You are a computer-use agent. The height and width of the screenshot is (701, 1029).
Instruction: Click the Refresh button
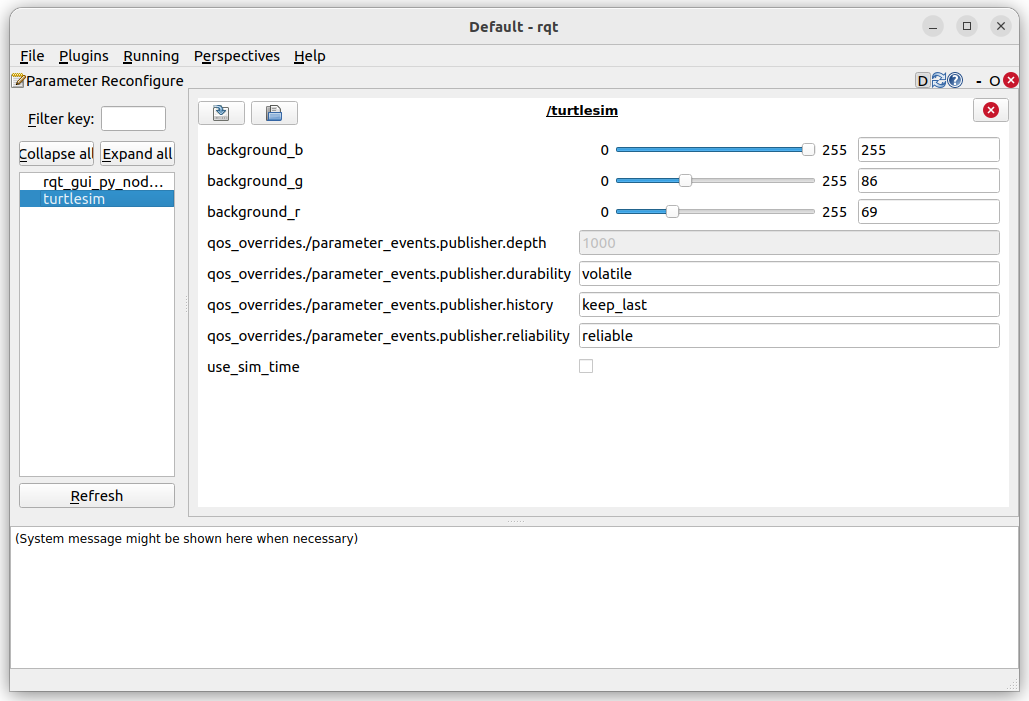pyautogui.click(x=96, y=496)
